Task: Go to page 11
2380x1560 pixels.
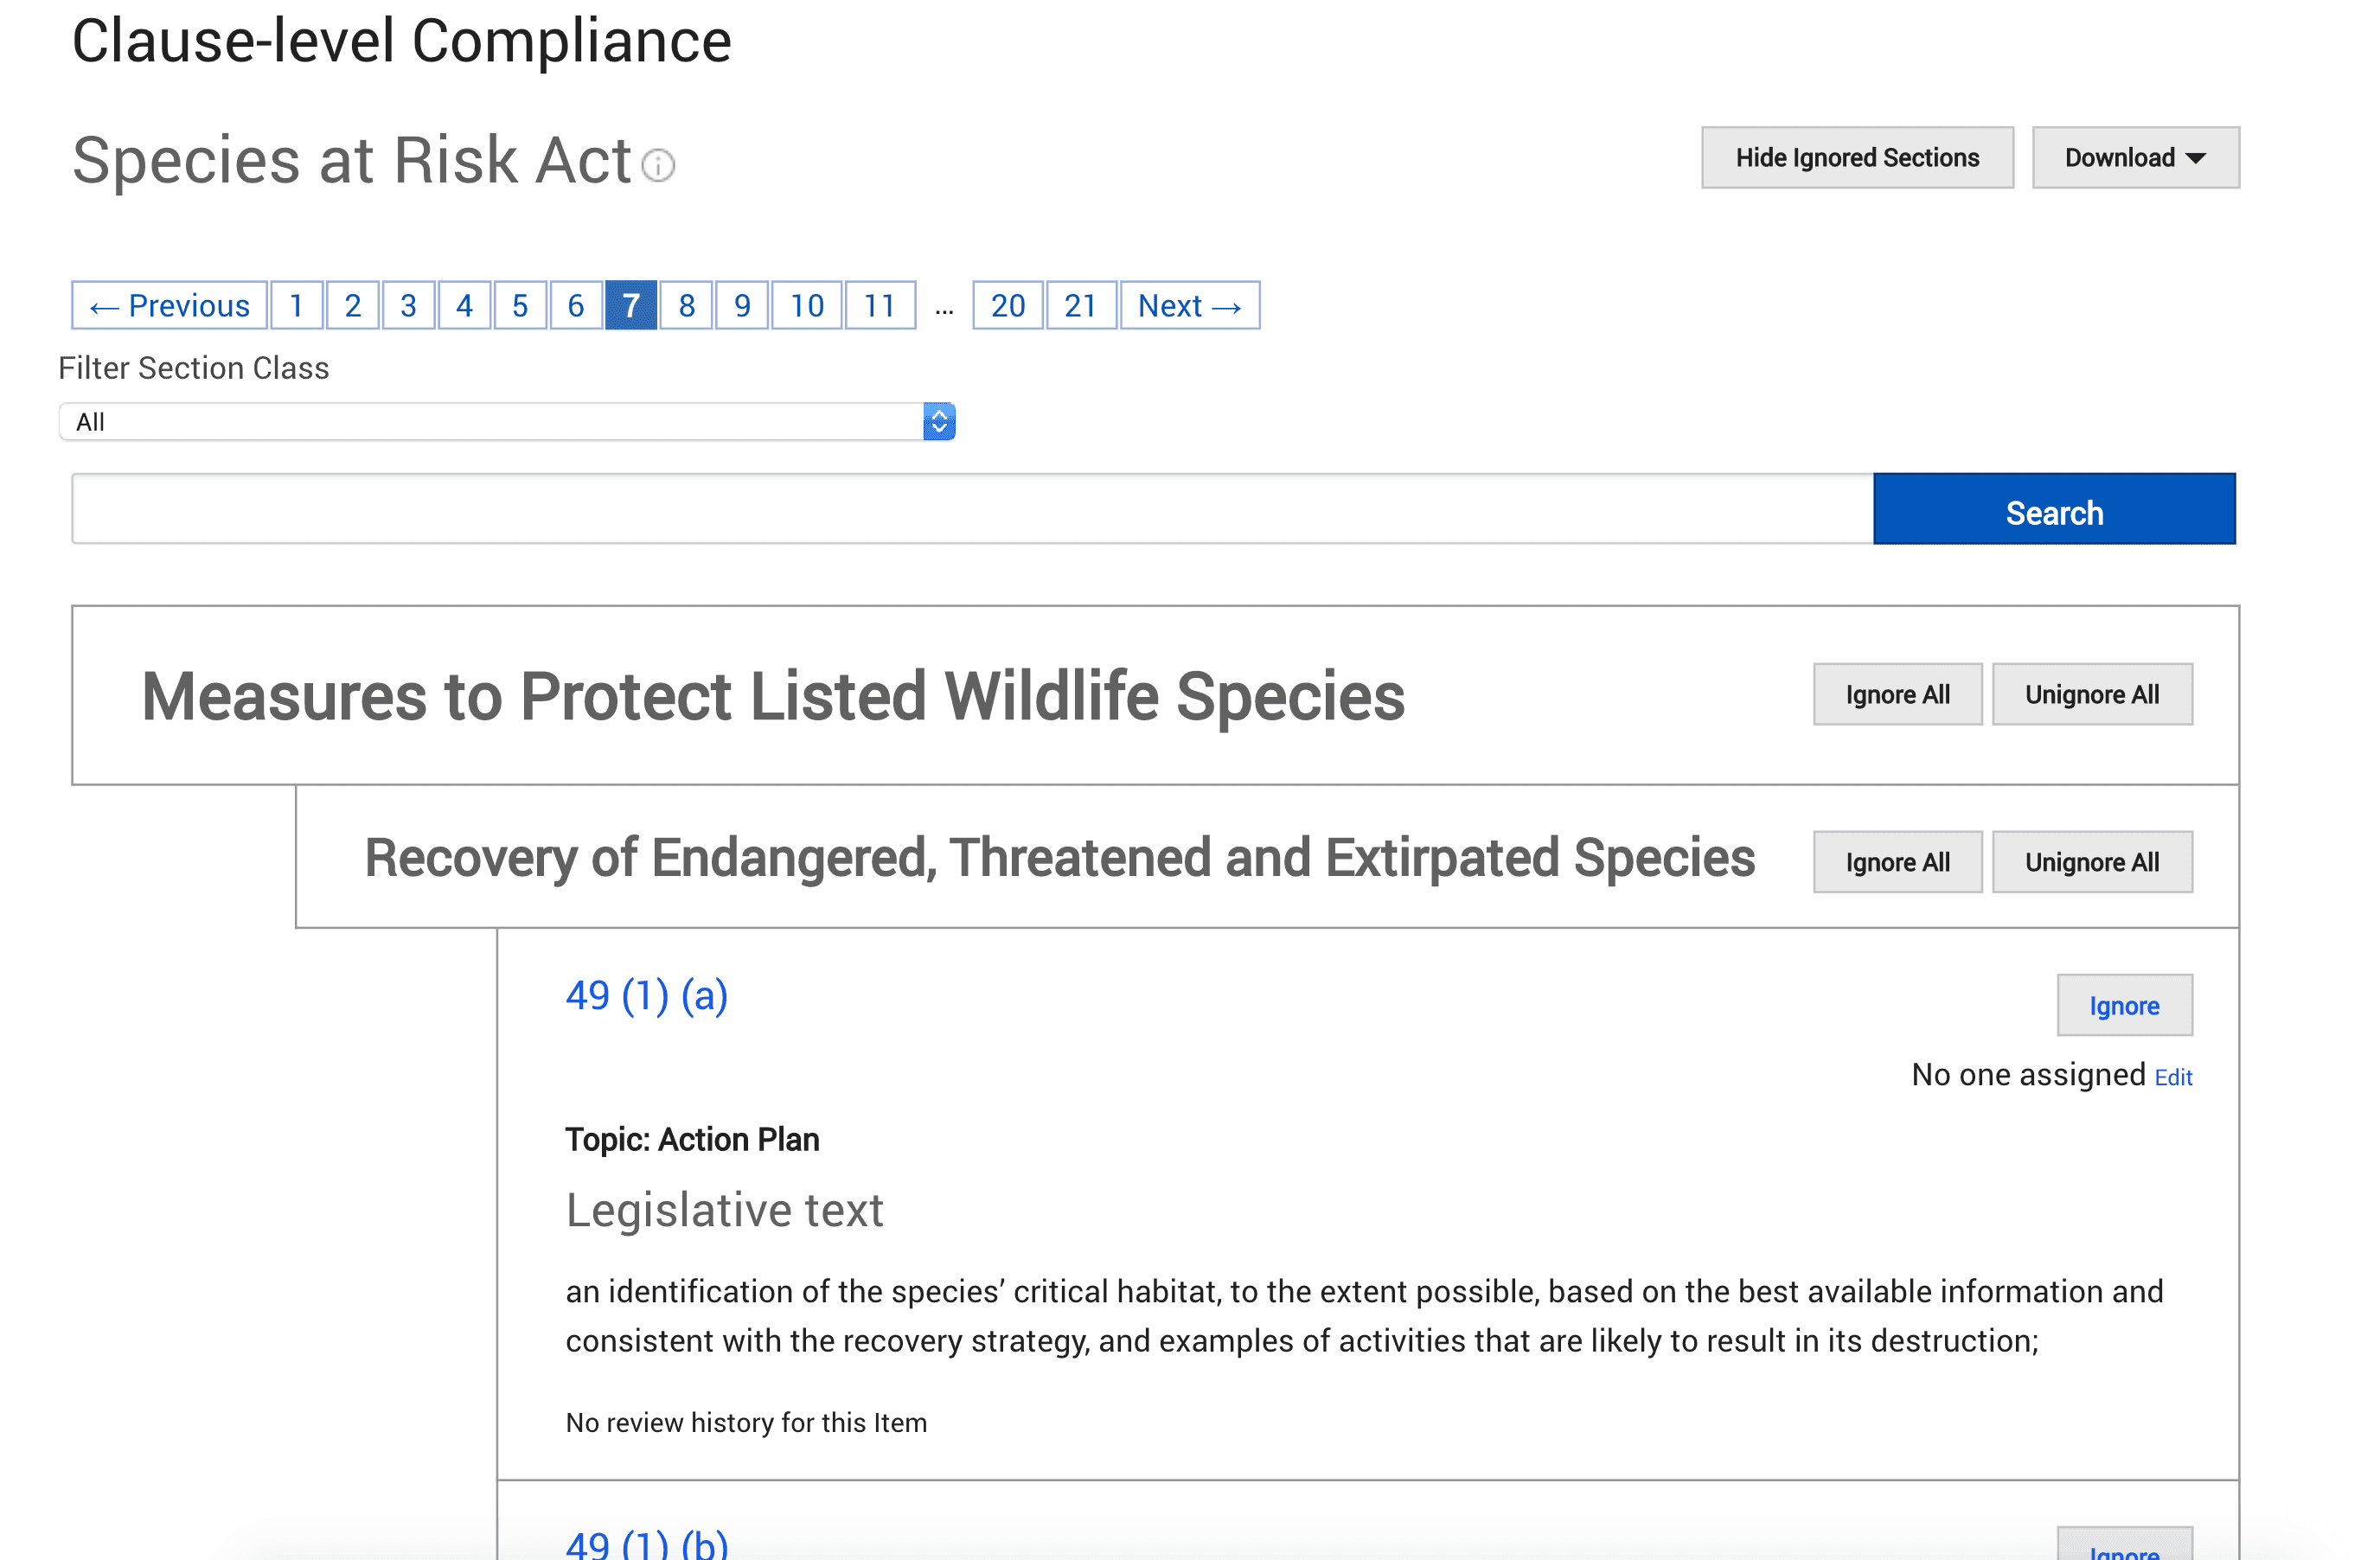Action: pyautogui.click(x=880, y=306)
